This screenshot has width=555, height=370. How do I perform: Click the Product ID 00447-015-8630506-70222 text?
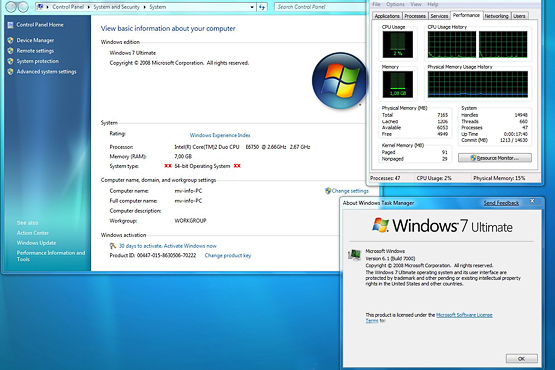click(153, 256)
